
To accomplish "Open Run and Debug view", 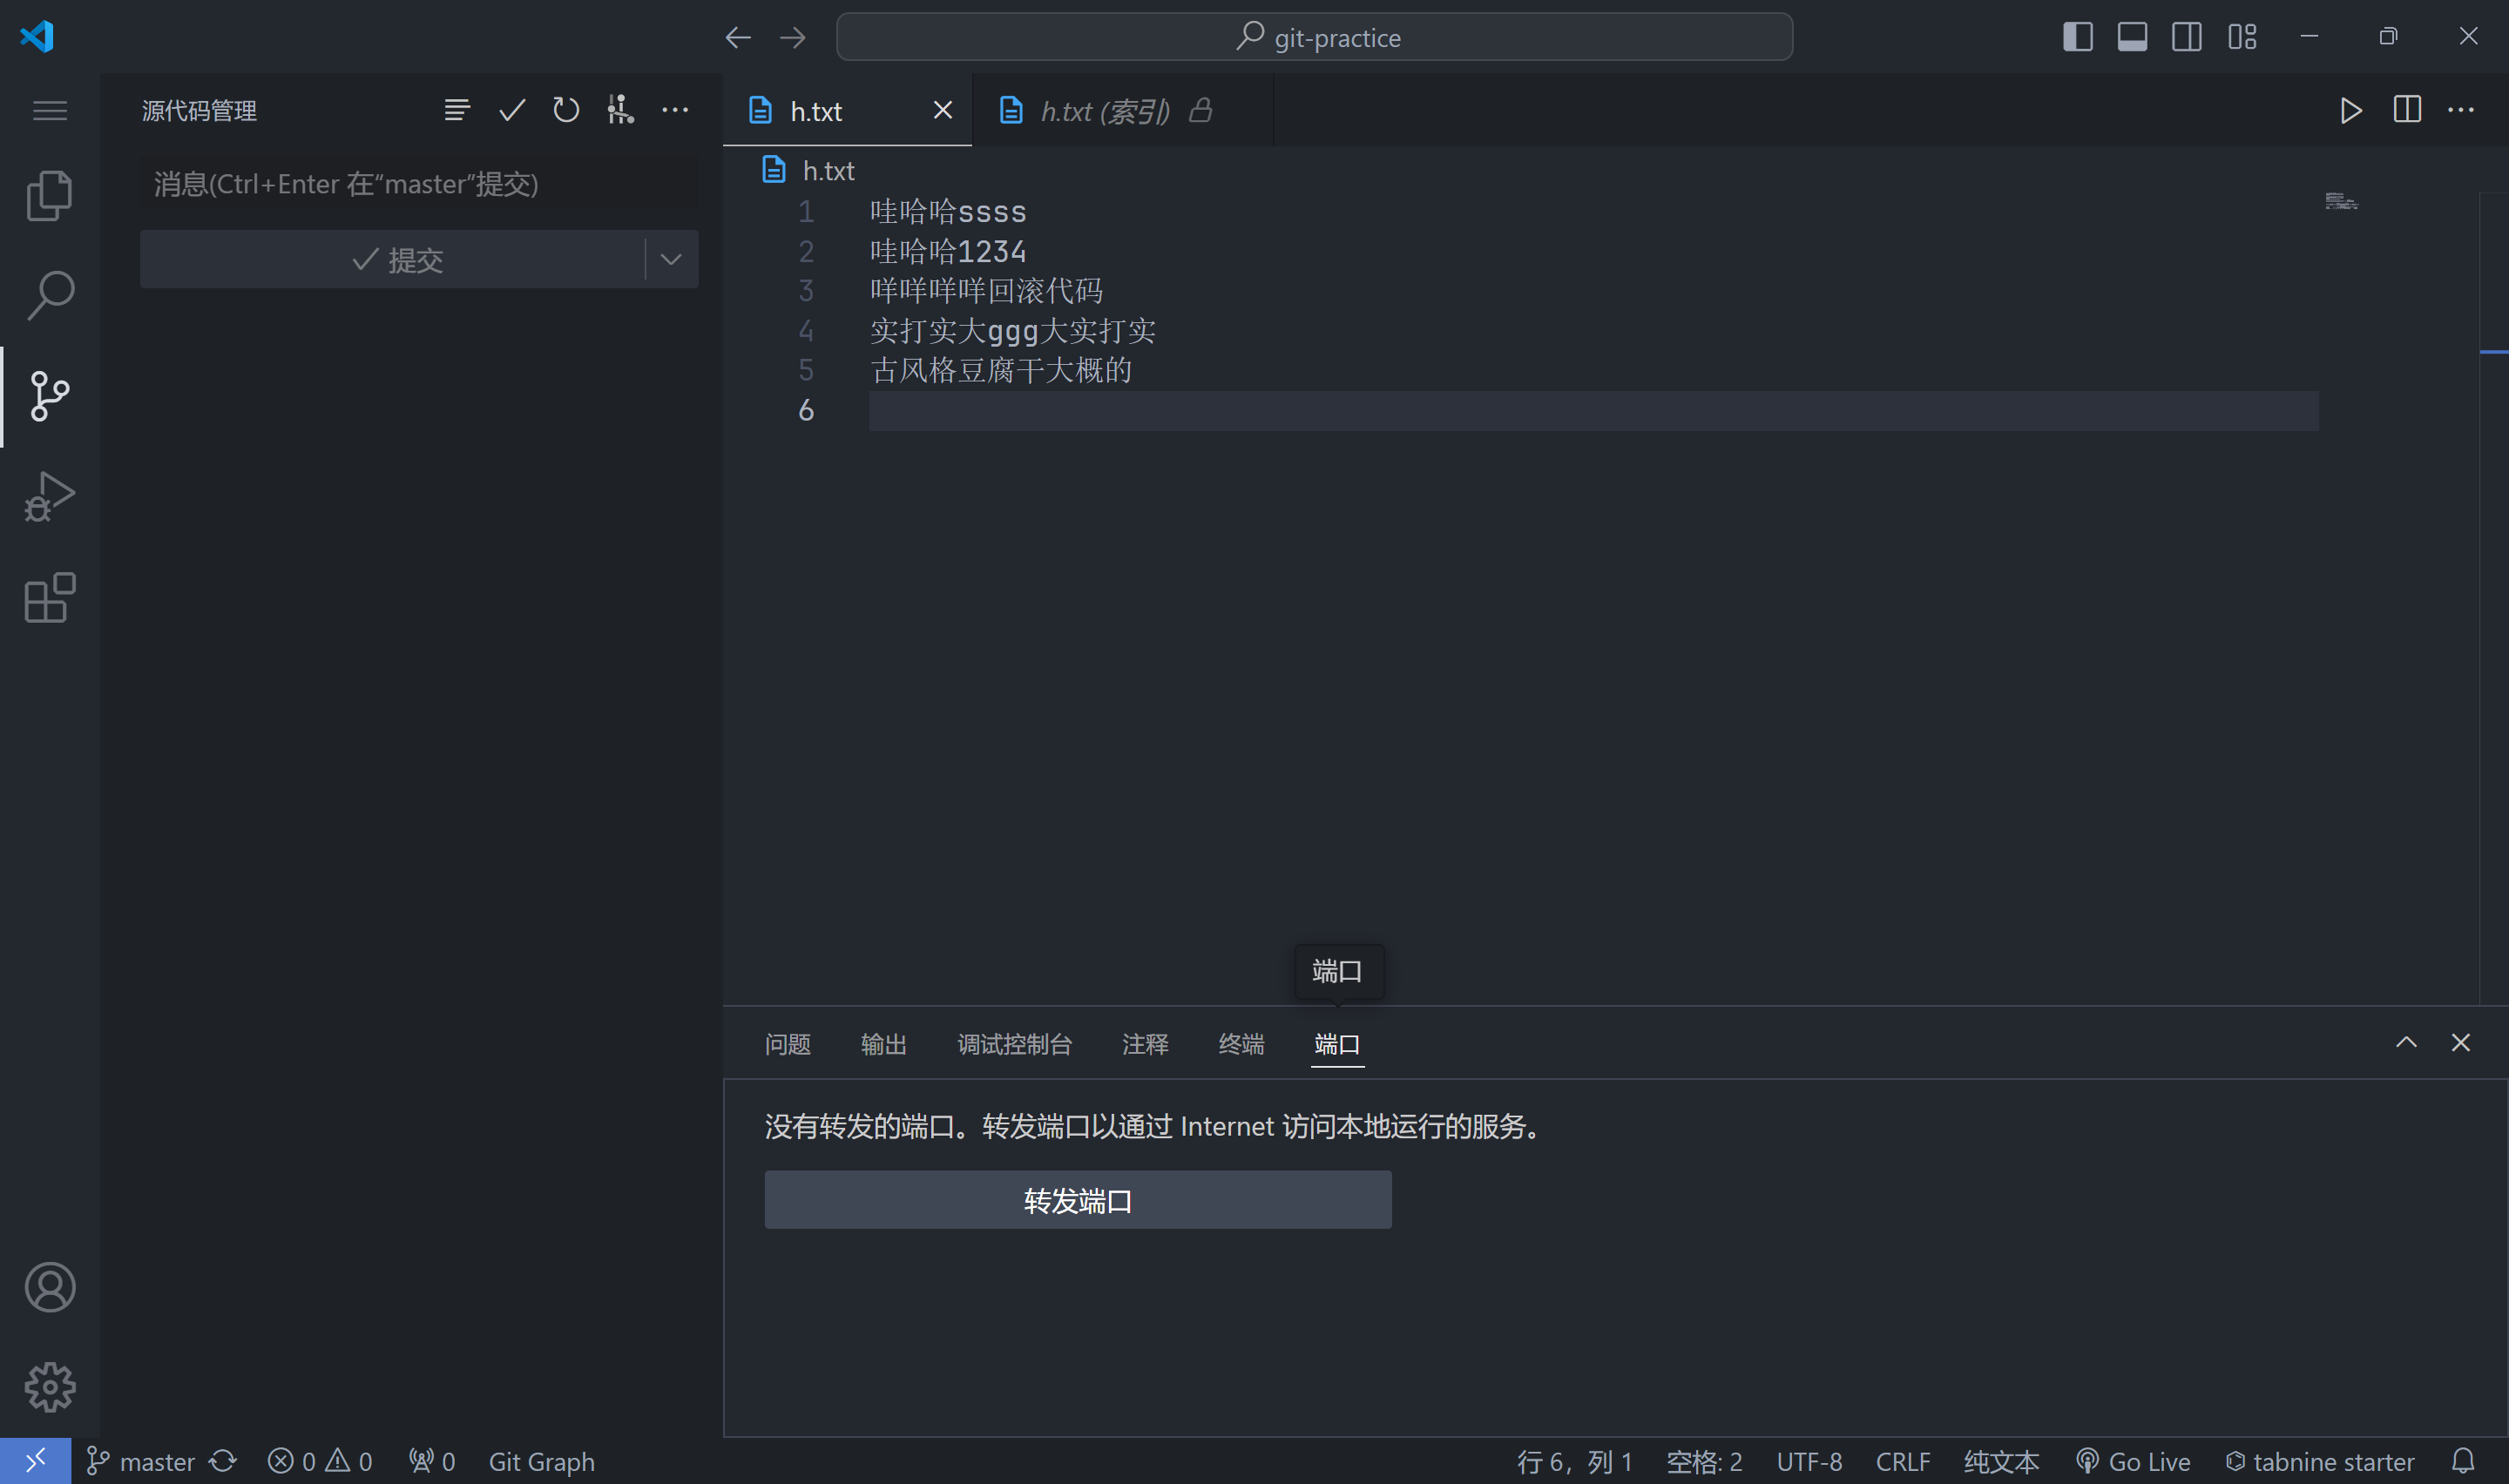I will [x=49, y=496].
